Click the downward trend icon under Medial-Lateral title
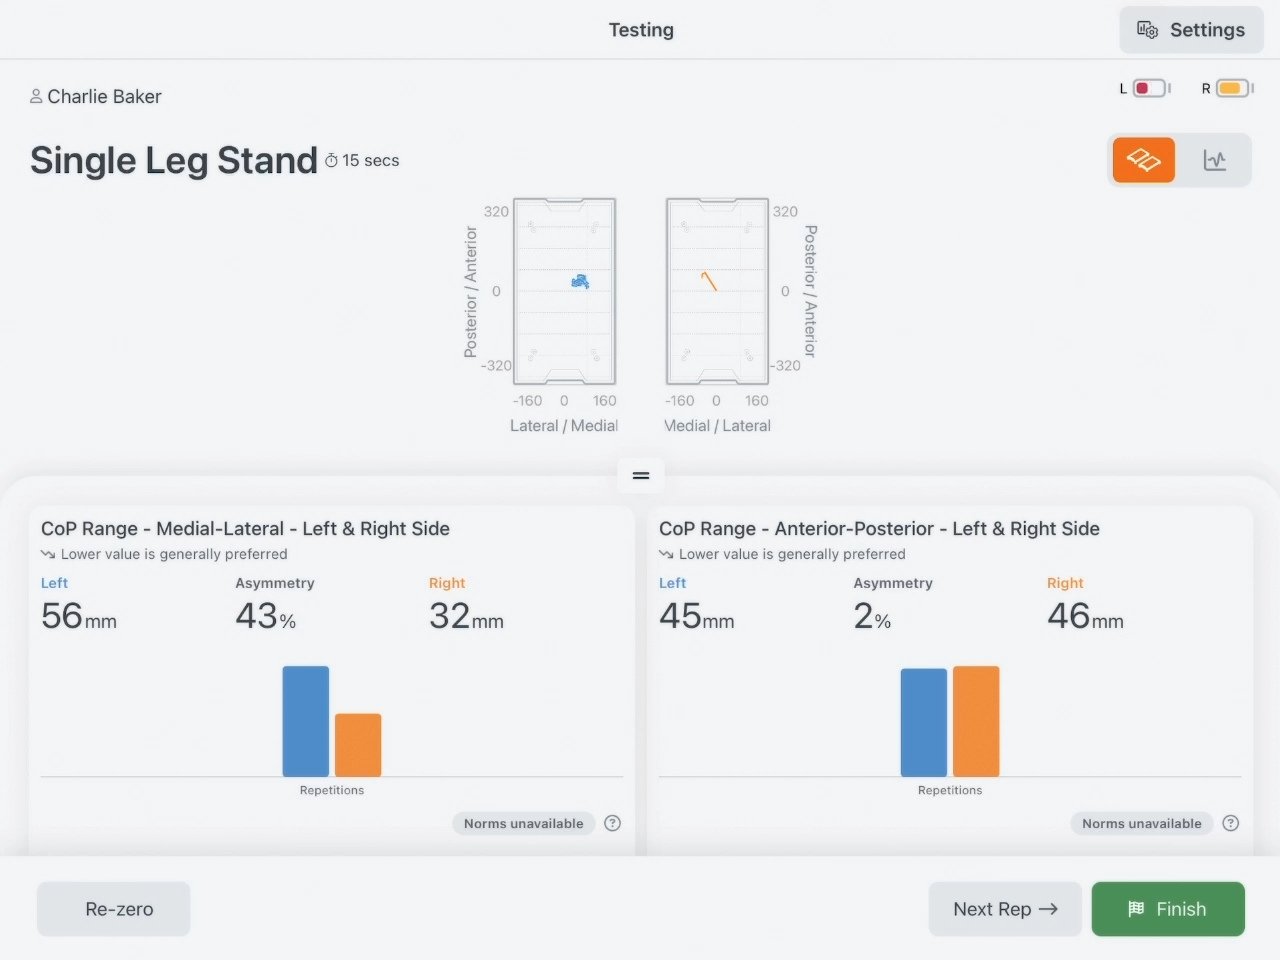The width and height of the screenshot is (1280, 960). coord(48,554)
